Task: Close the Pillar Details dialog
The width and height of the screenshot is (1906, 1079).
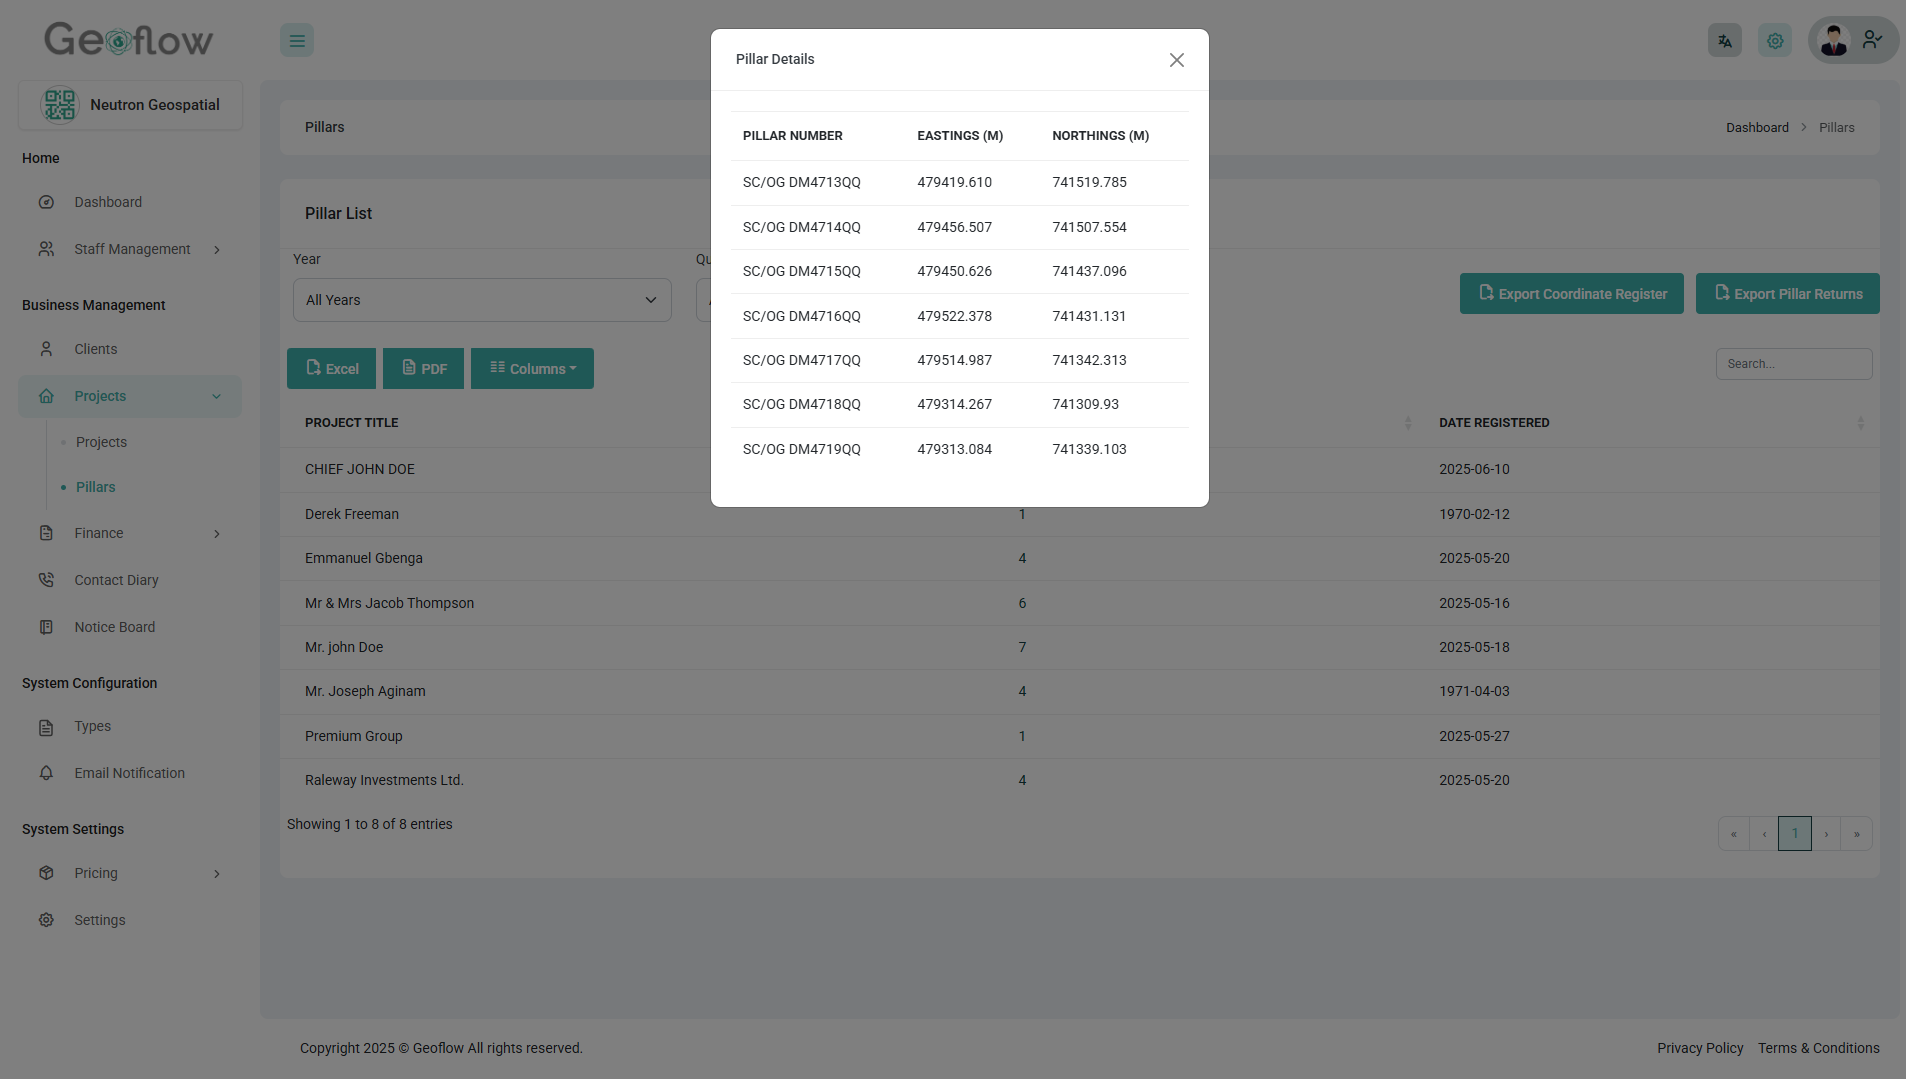Action: 1176,60
